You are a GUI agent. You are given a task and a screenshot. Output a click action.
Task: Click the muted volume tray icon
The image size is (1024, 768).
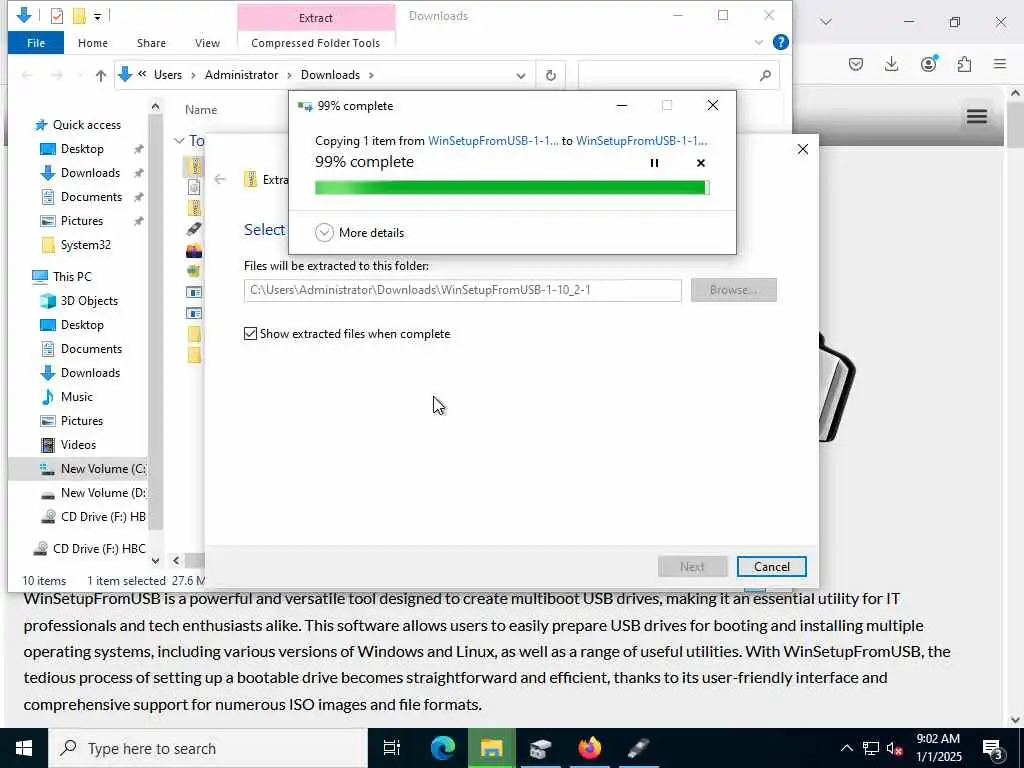(893, 748)
